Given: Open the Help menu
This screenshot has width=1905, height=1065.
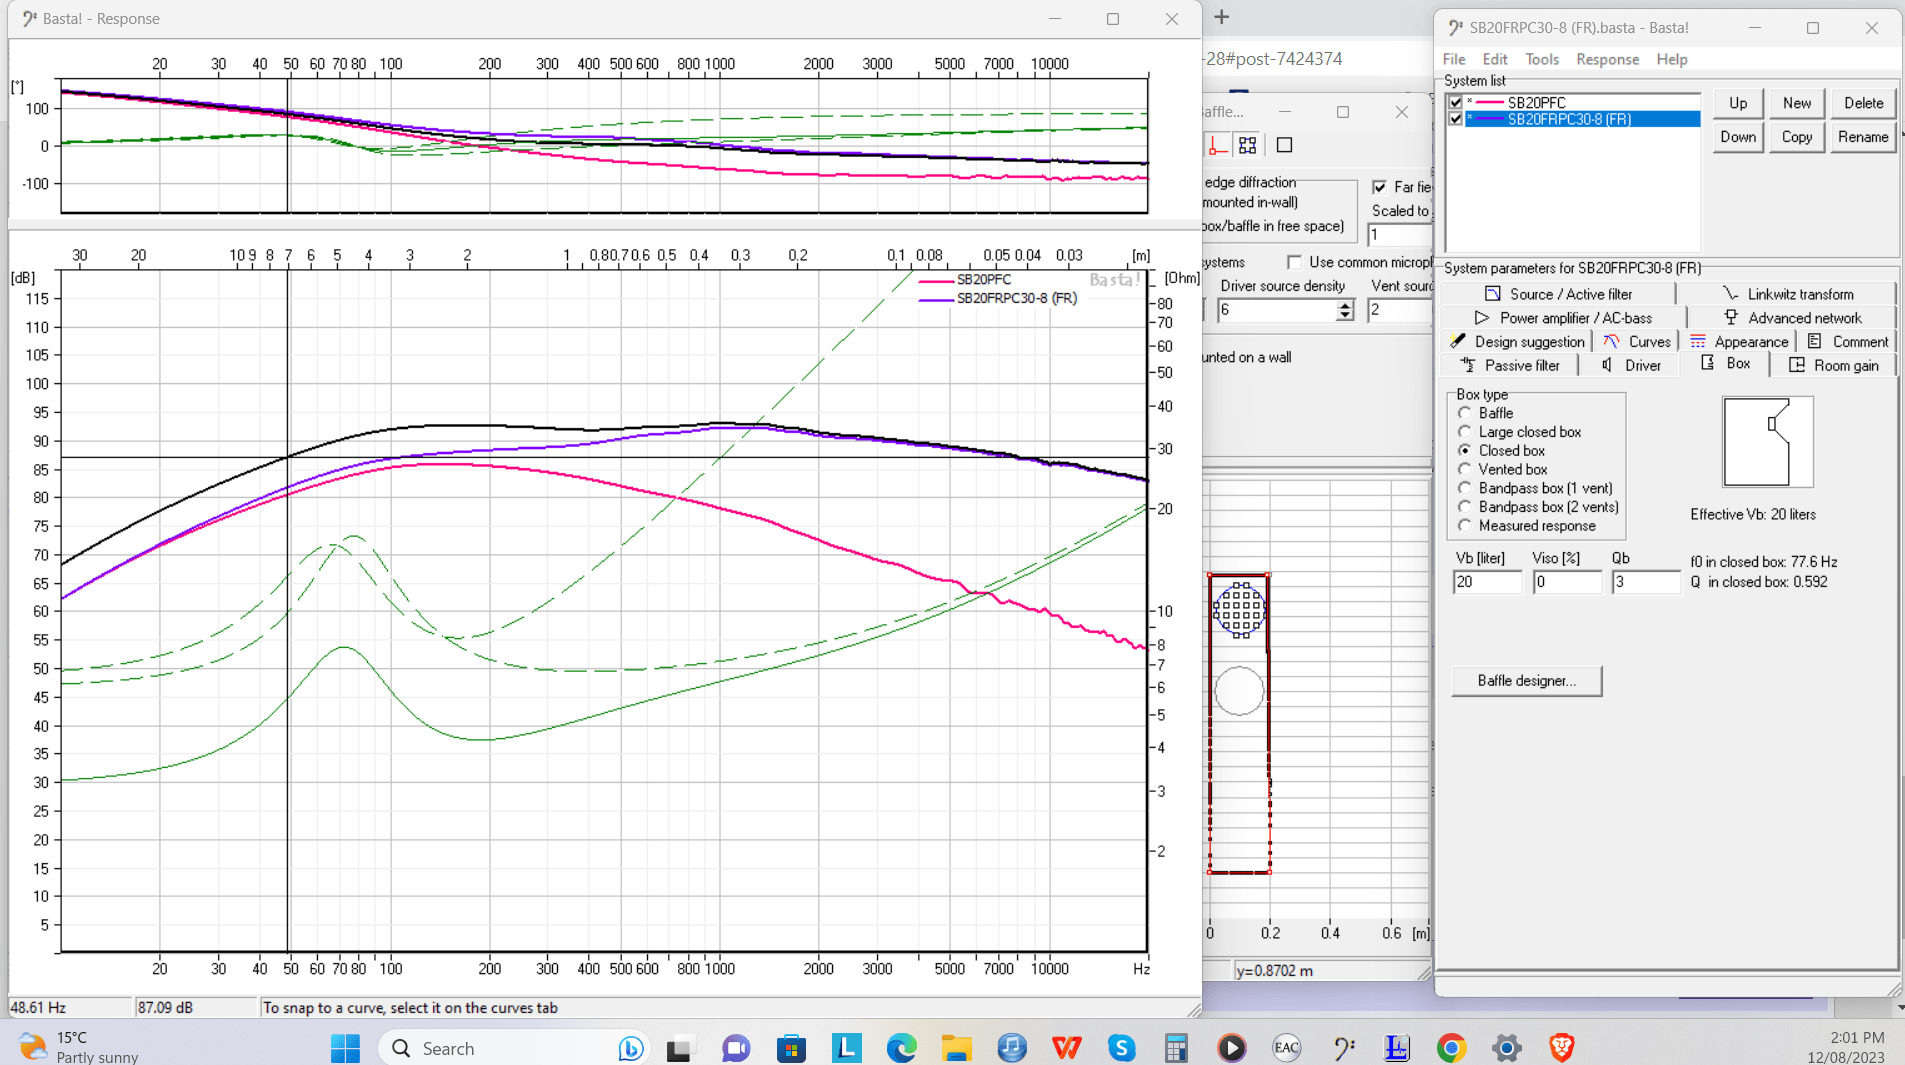Looking at the screenshot, I should tap(1671, 59).
